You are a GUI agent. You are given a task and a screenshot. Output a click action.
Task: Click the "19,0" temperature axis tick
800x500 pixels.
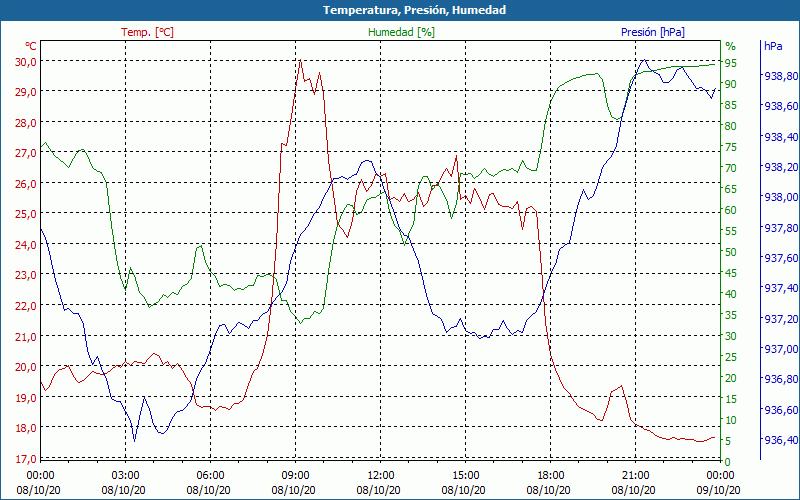point(26,397)
